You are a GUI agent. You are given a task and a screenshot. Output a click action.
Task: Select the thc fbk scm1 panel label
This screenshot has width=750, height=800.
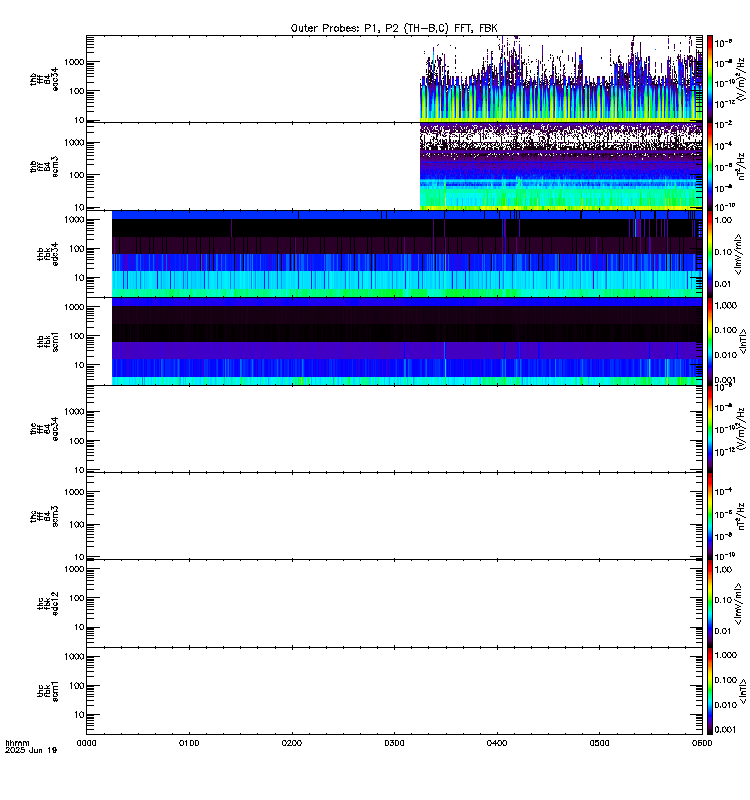click(48, 691)
